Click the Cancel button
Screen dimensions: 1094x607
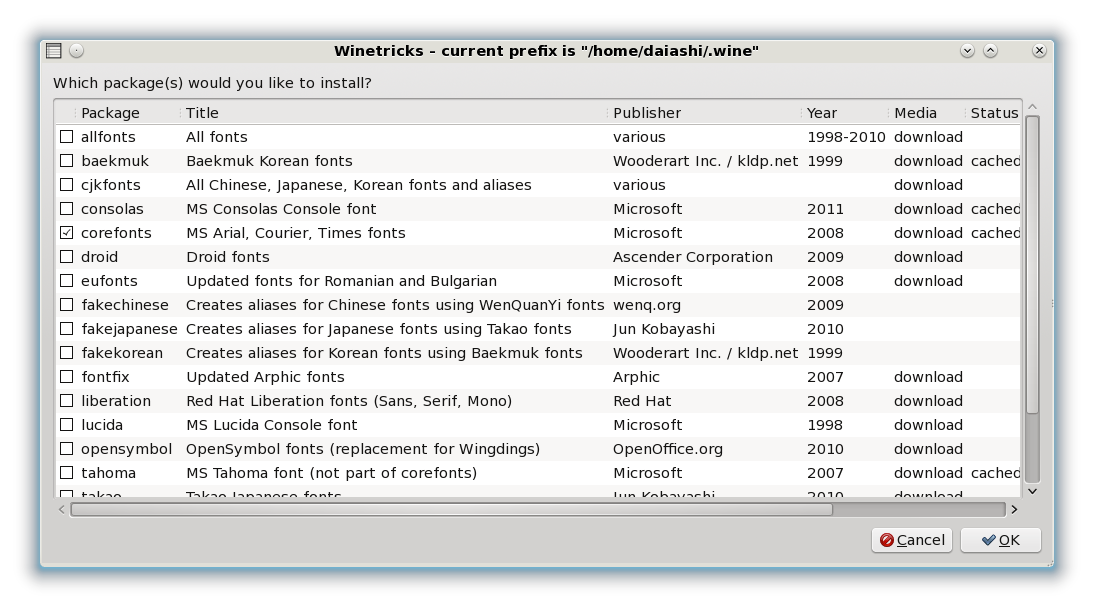point(911,540)
